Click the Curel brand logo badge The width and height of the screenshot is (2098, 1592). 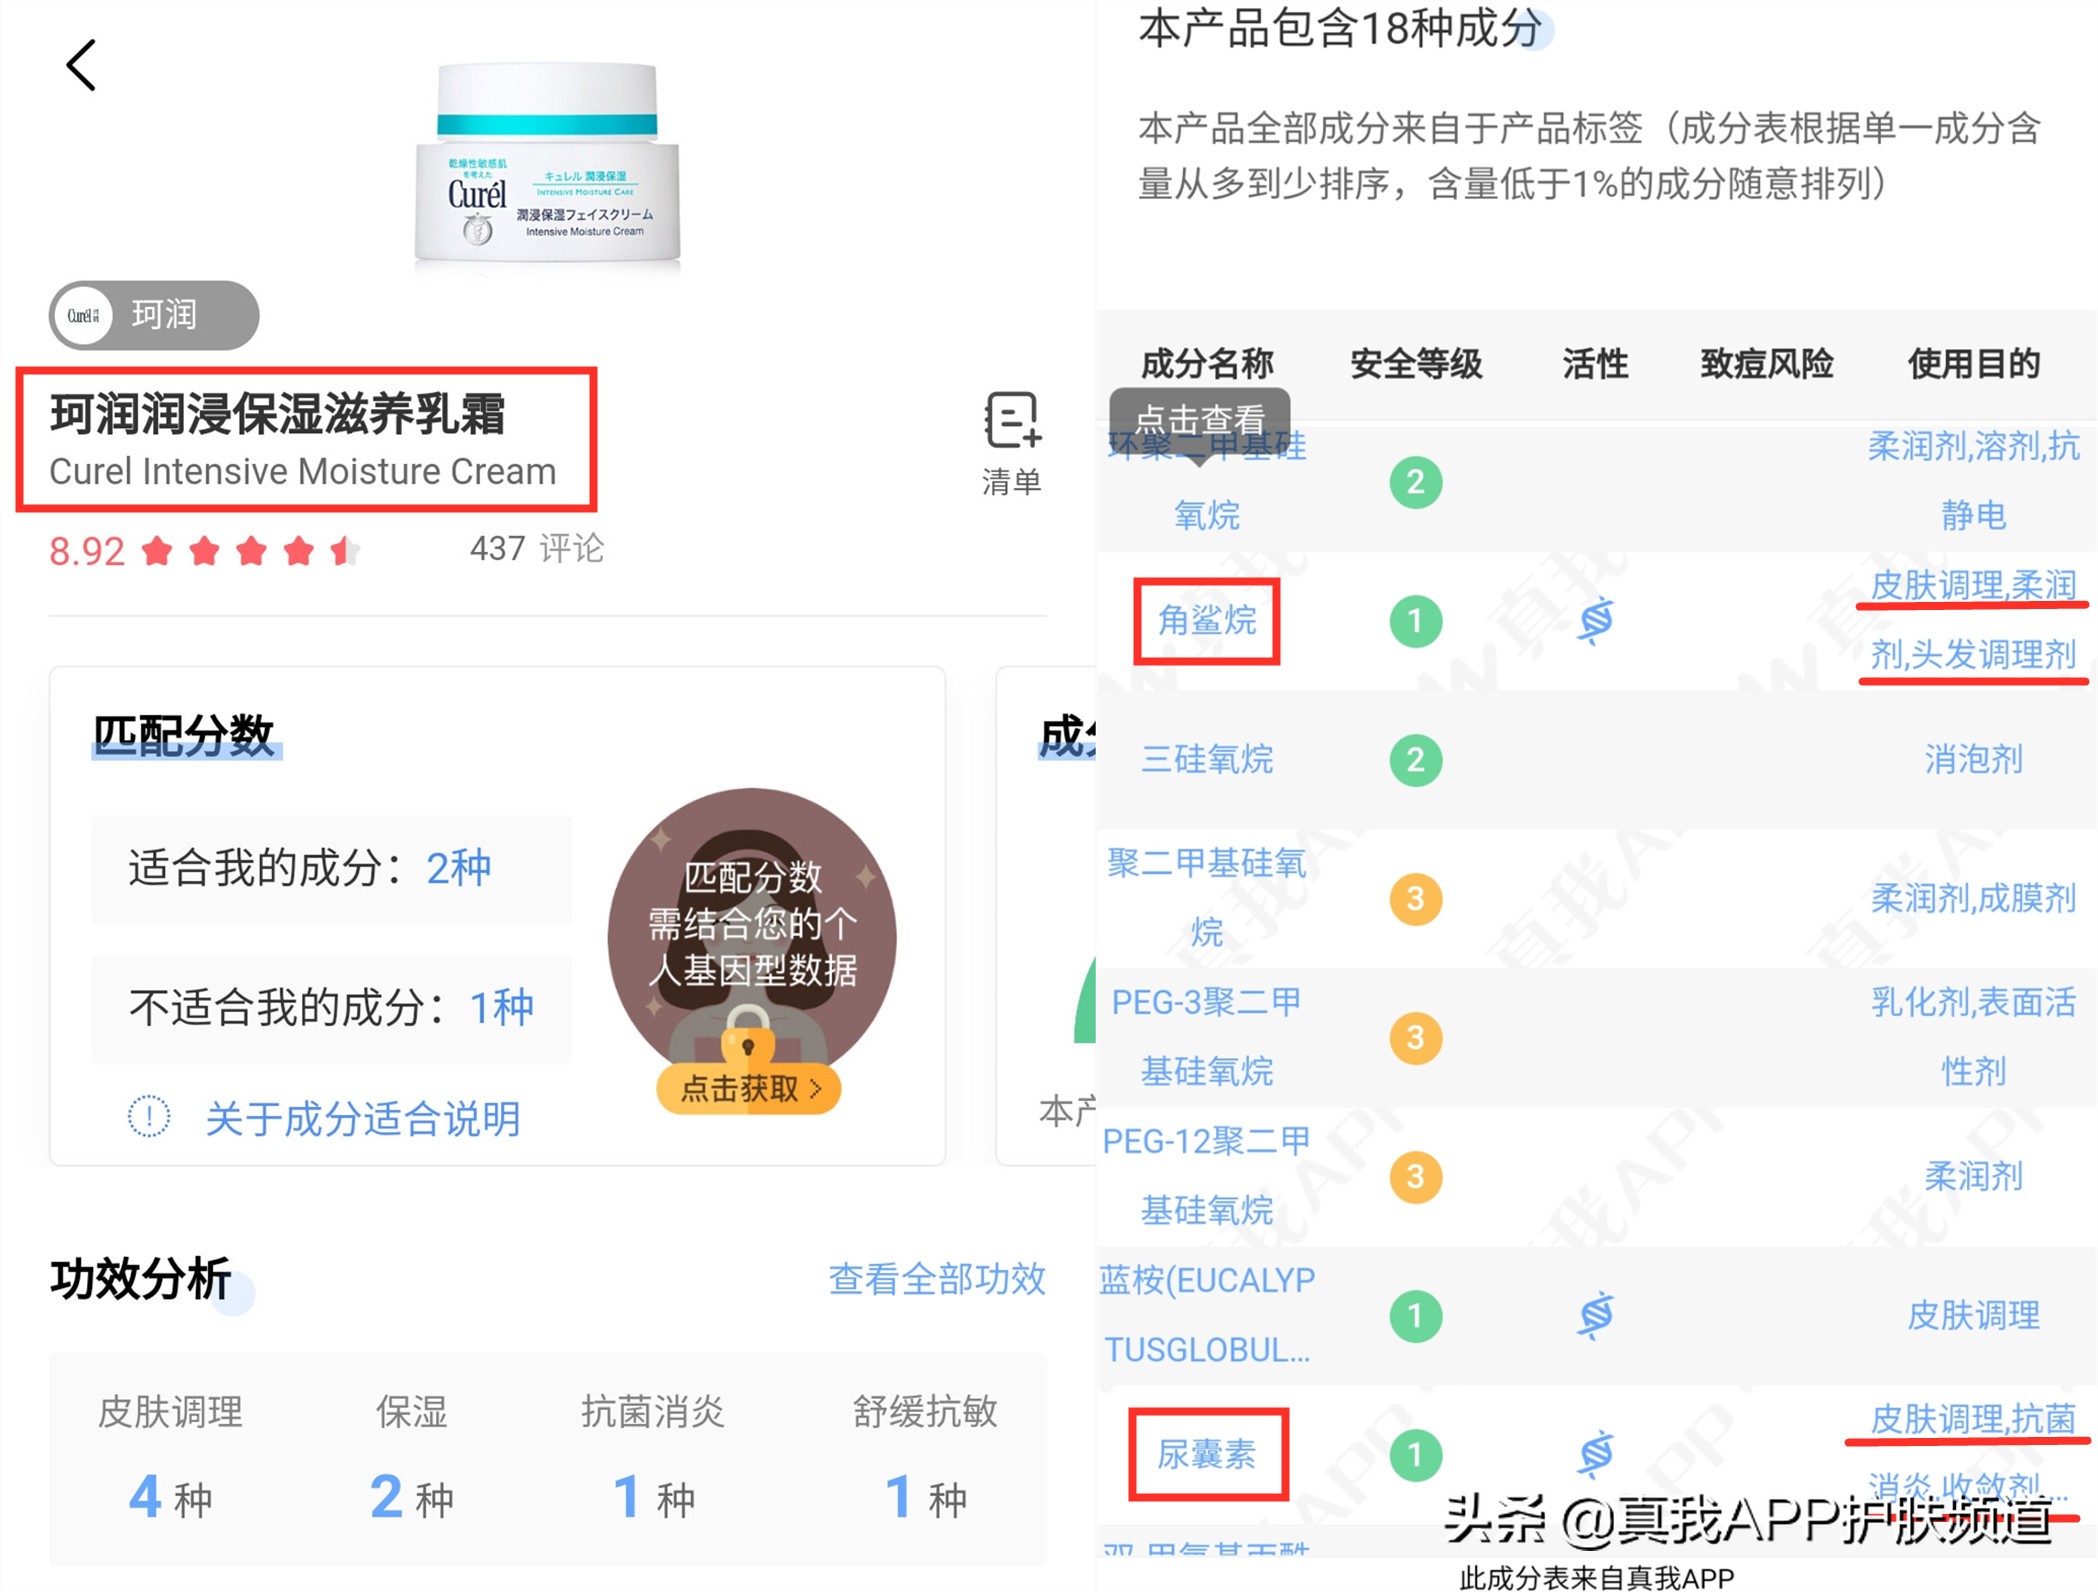pyautogui.click(x=83, y=315)
